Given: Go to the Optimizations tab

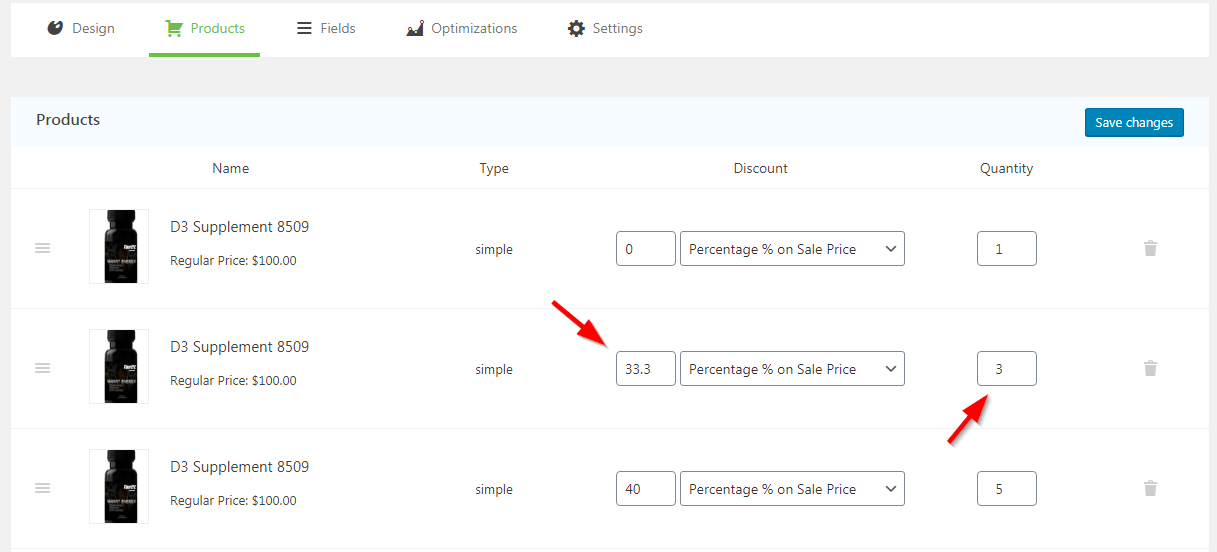Looking at the screenshot, I should coord(462,28).
